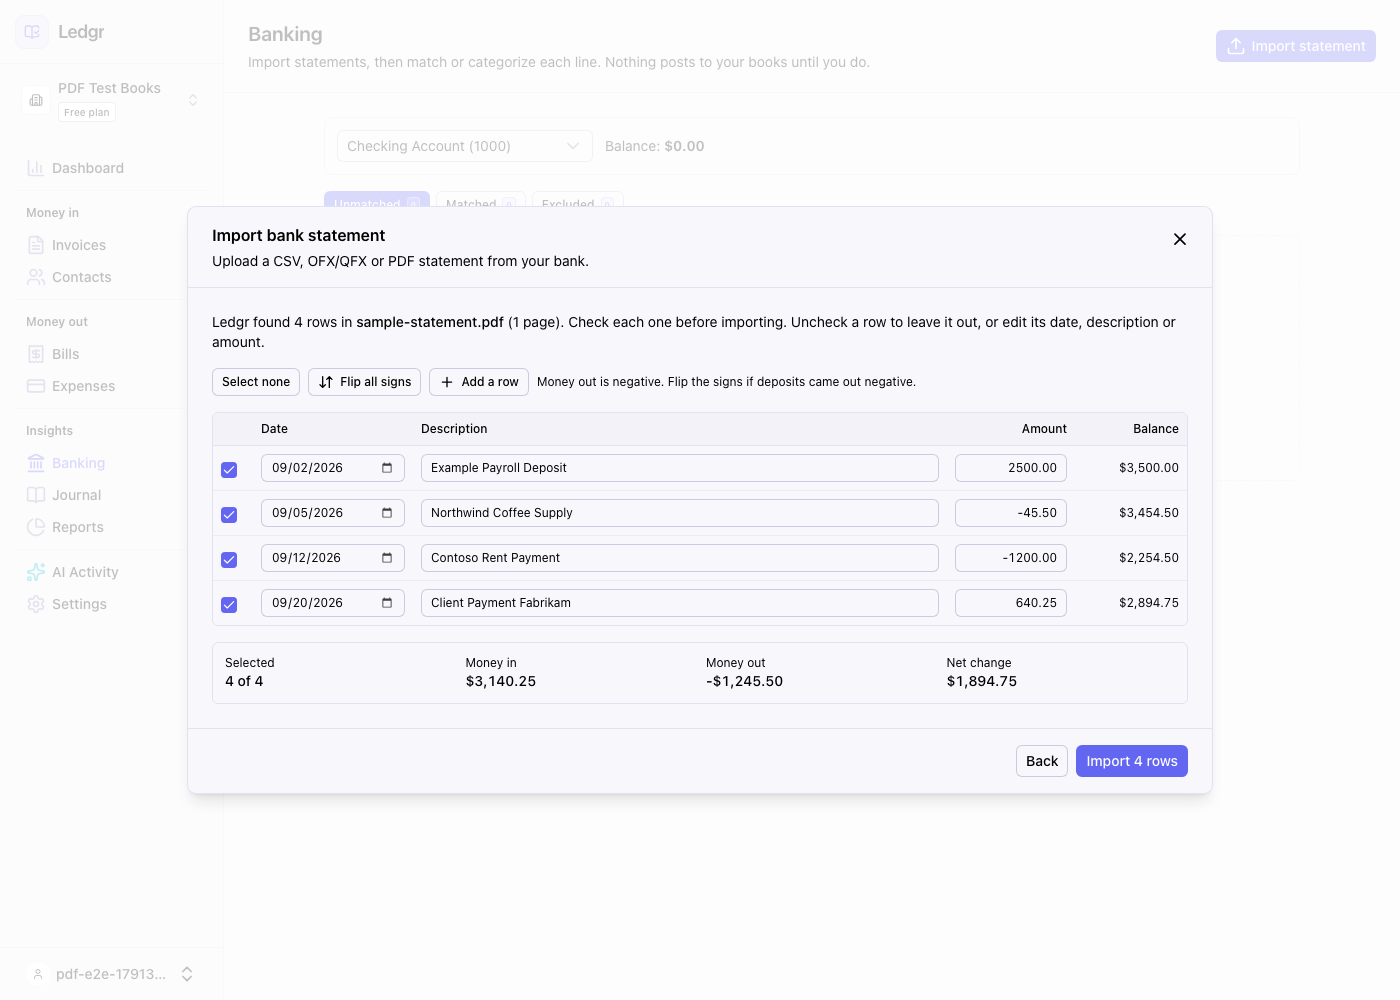Open date picker for 09/20/2026 row
This screenshot has width=1400, height=1000.
click(x=387, y=603)
